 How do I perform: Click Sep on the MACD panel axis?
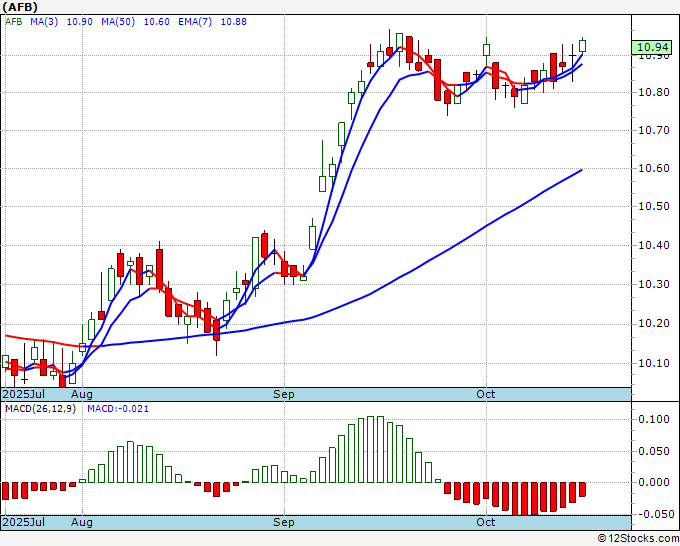284,522
